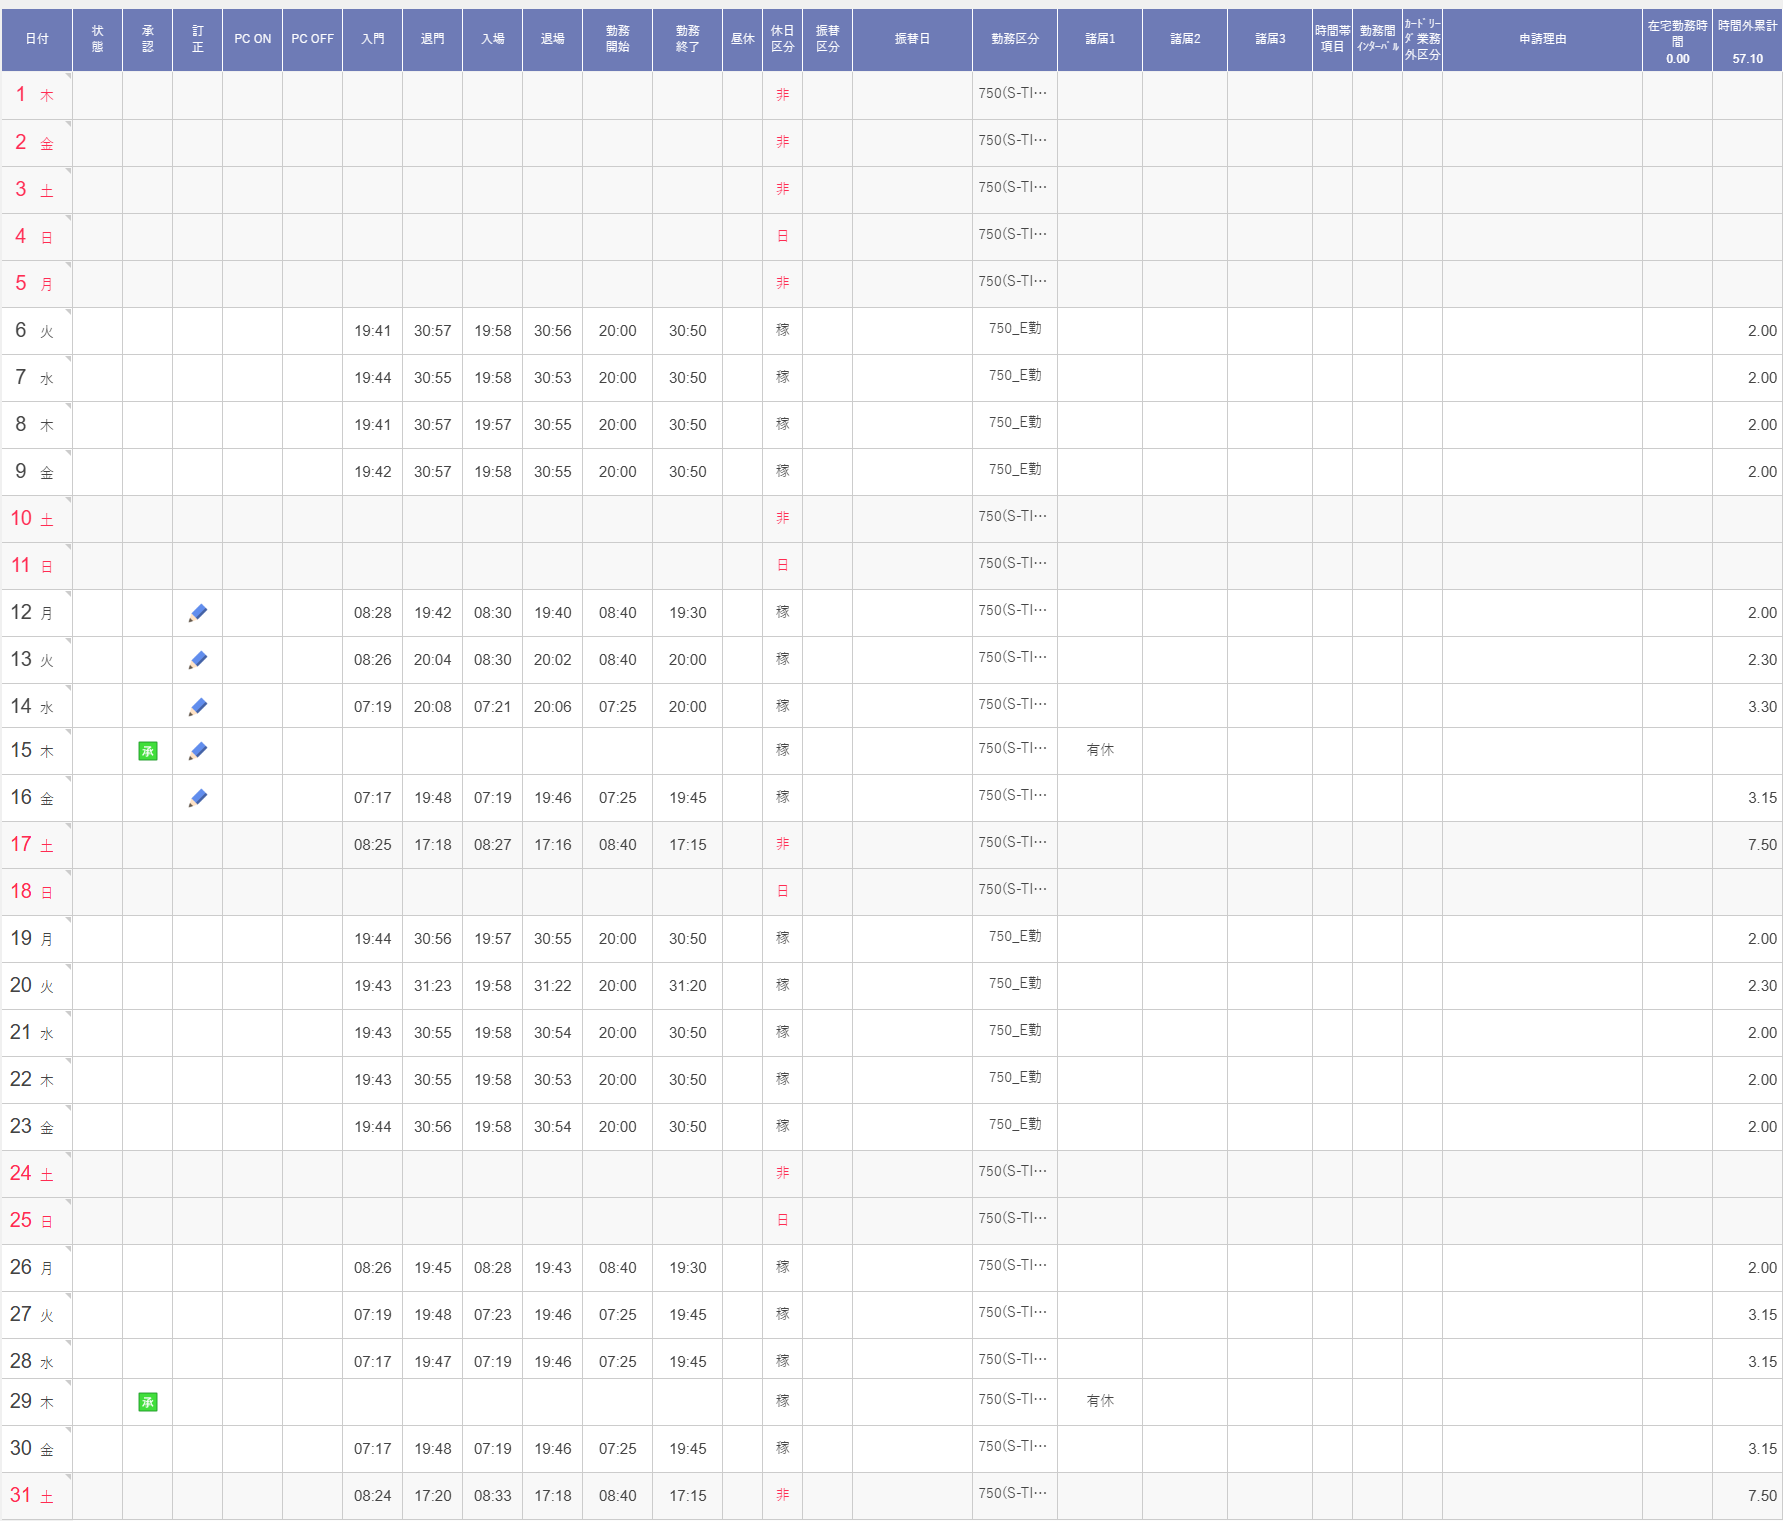1783x1521 pixels.
Task: Click the 有休 entry on day 15
Action: coord(1099,750)
